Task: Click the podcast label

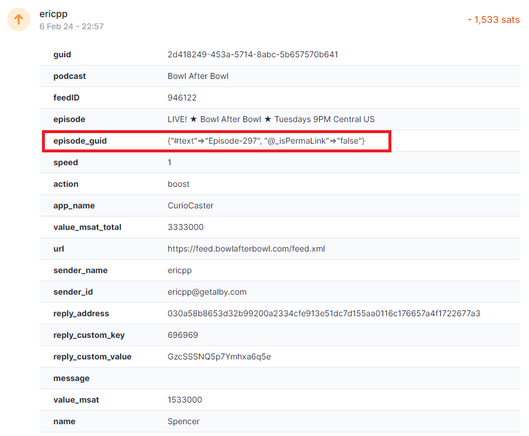Action: (69, 76)
